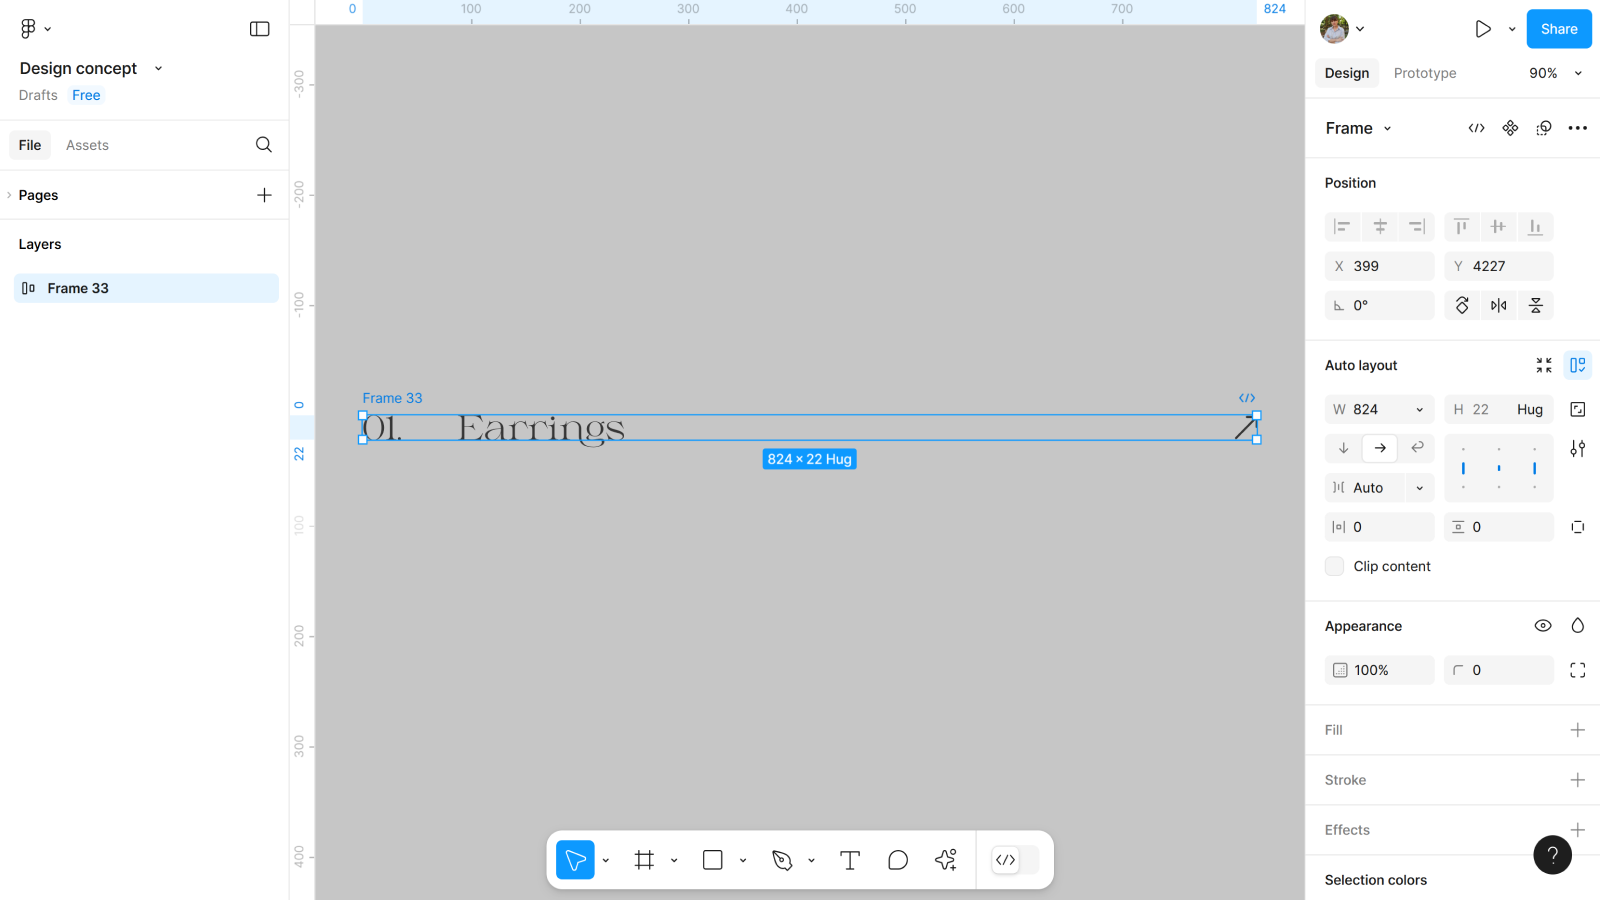The width and height of the screenshot is (1600, 900).
Task: Choose the Frame tool
Action: (x=644, y=860)
